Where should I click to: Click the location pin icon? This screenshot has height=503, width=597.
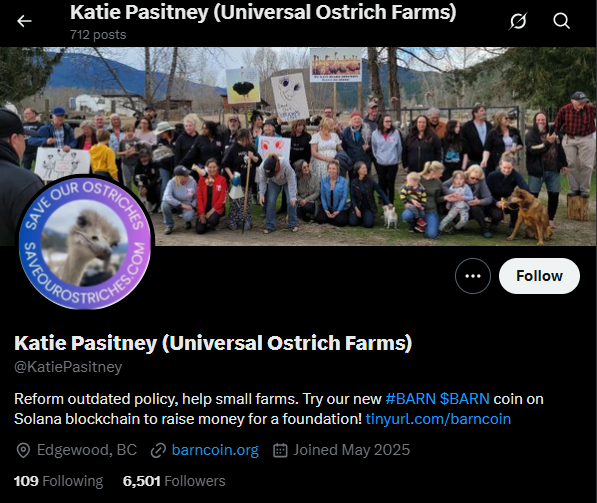pyautogui.click(x=23, y=450)
